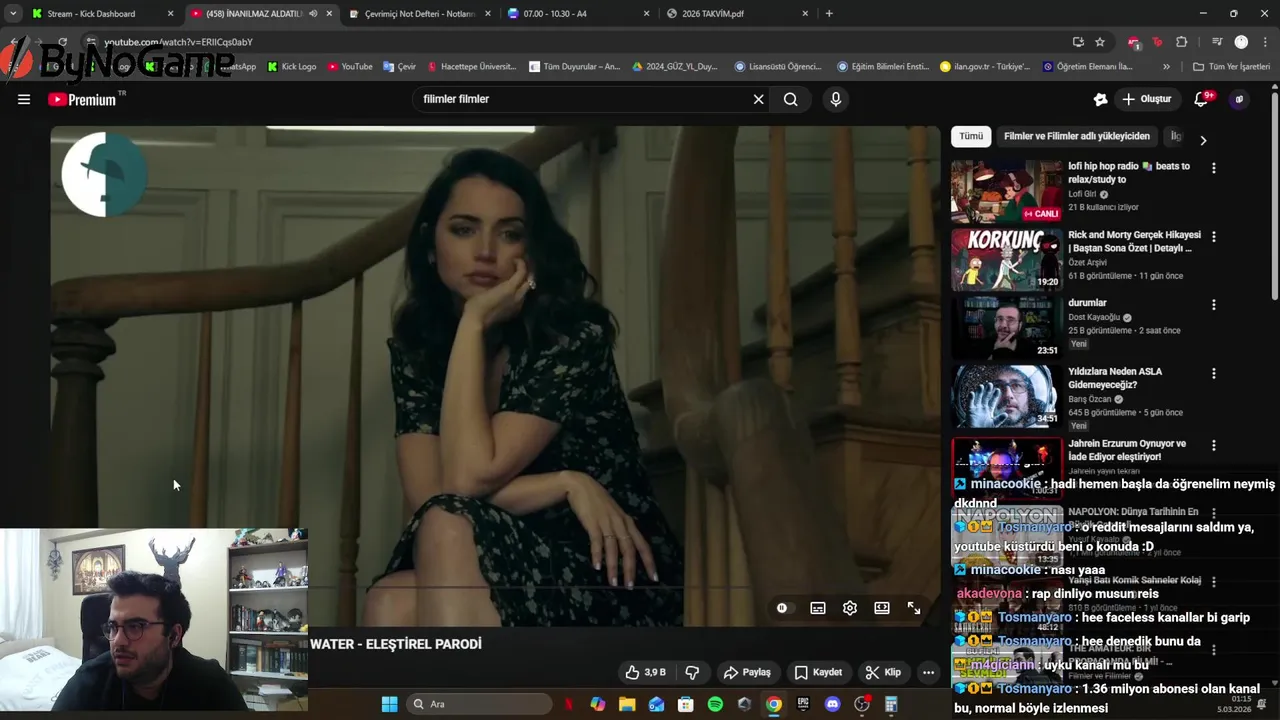
Task: Click the Paylaş share button
Action: [x=747, y=672]
